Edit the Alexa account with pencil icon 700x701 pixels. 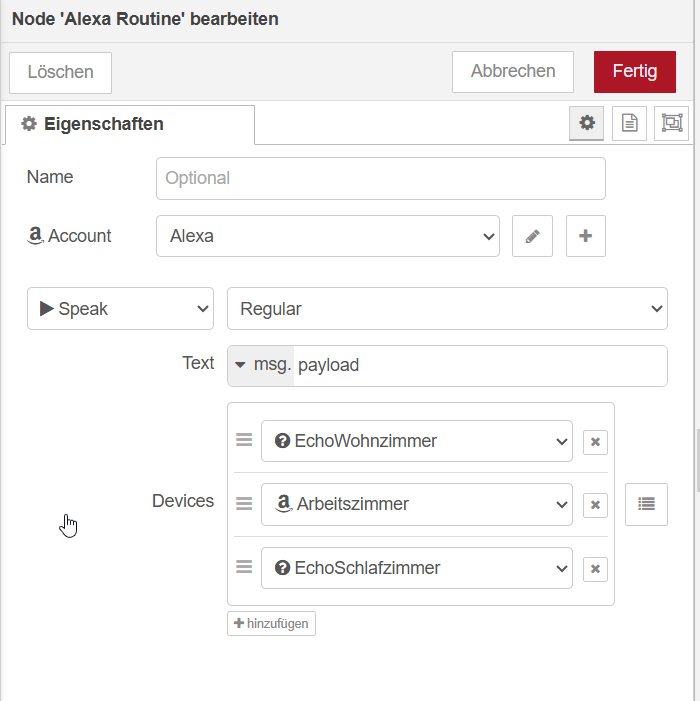point(532,236)
